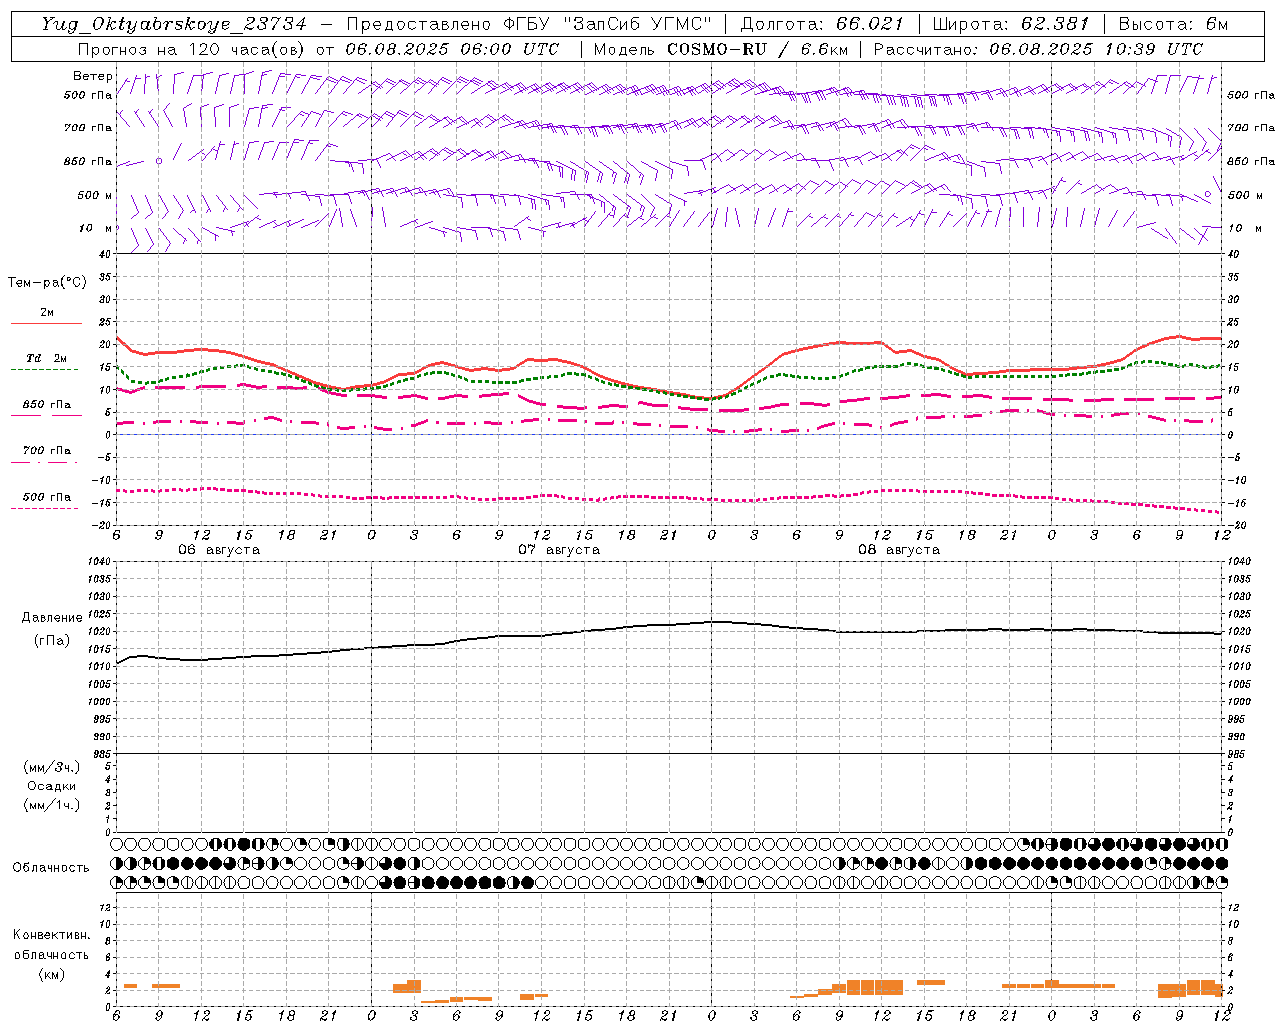Click the Модель COSMO-RU / 6.6км text
This screenshot has width=1280, height=1024.
point(720,49)
